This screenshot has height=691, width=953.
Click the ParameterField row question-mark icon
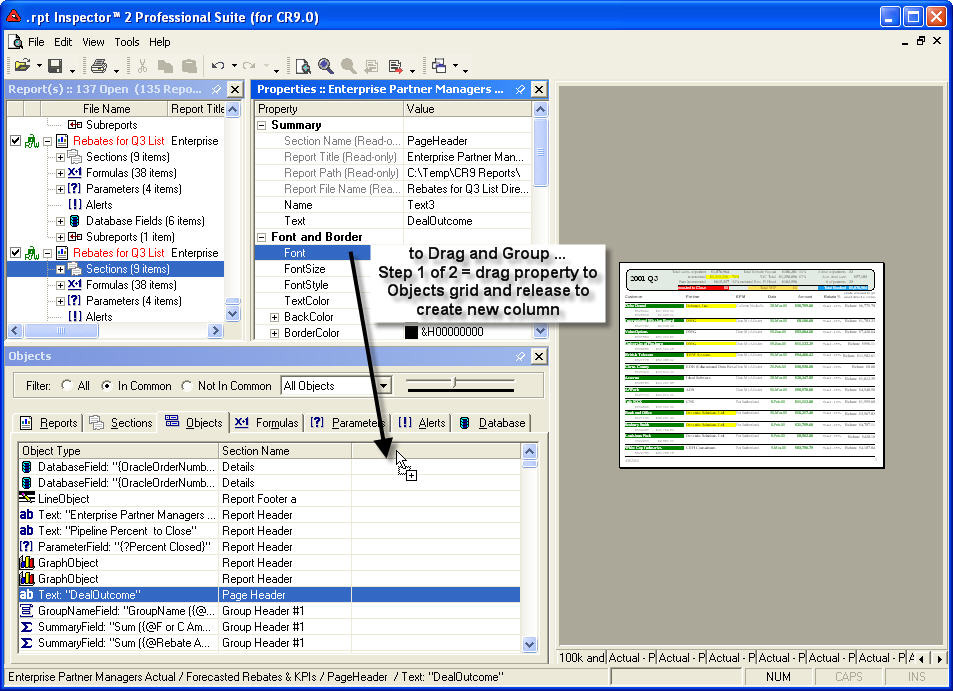[x=26, y=546]
